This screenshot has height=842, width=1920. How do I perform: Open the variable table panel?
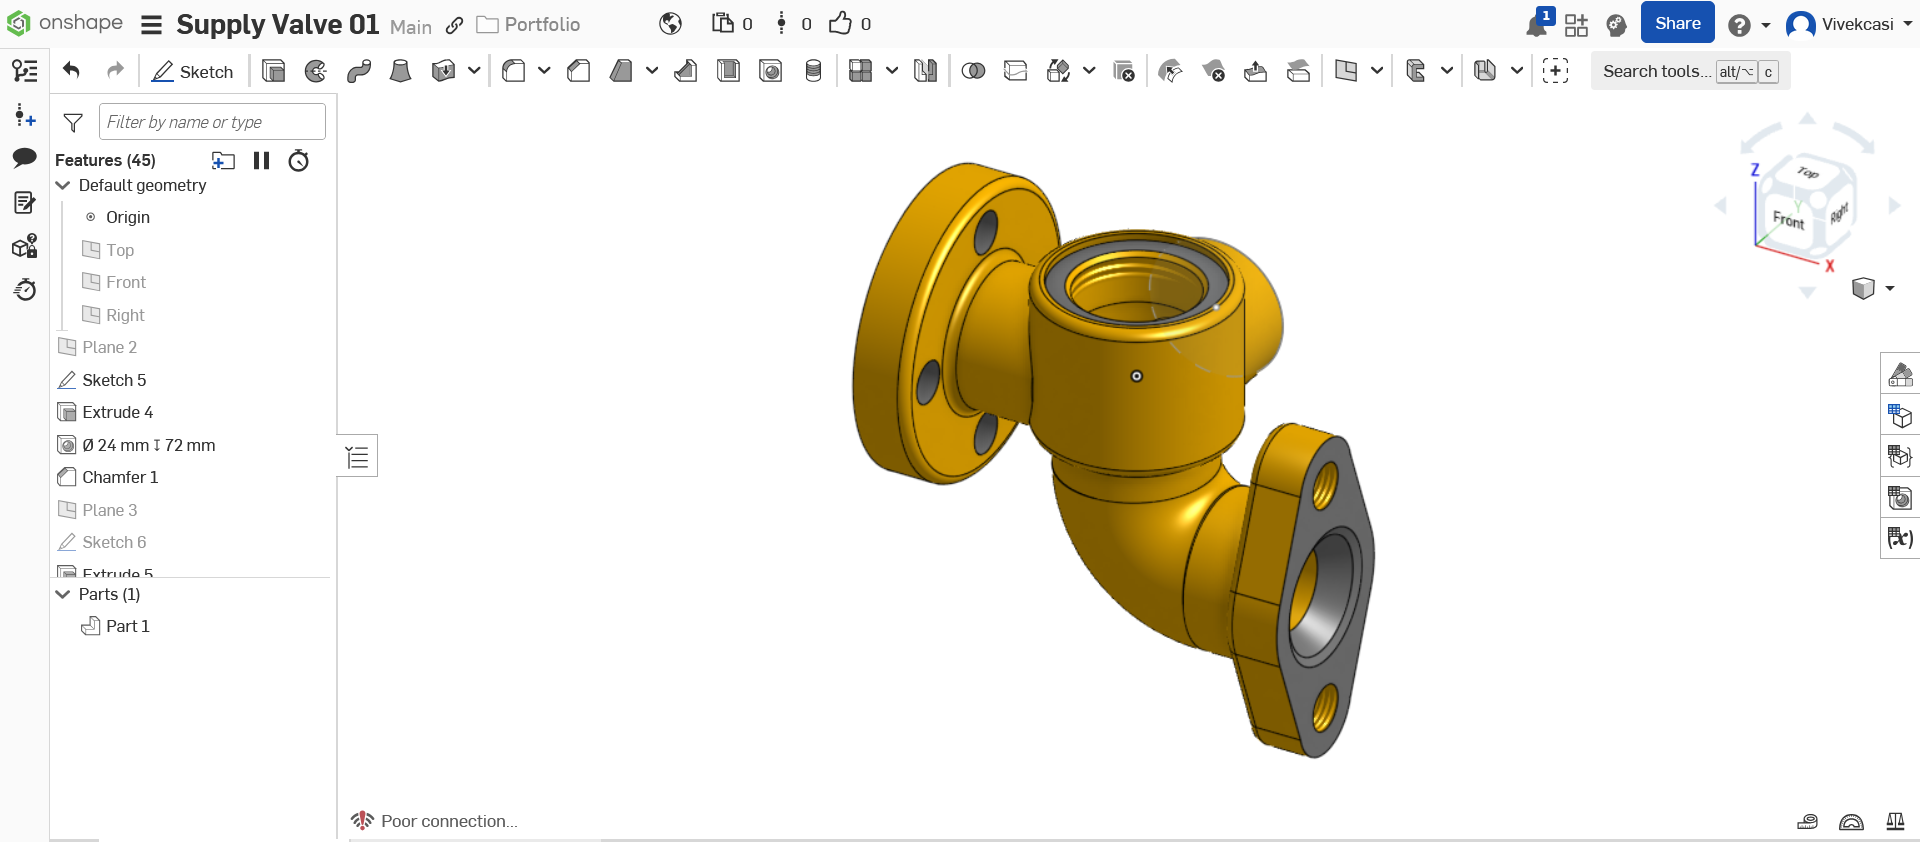point(1900,538)
